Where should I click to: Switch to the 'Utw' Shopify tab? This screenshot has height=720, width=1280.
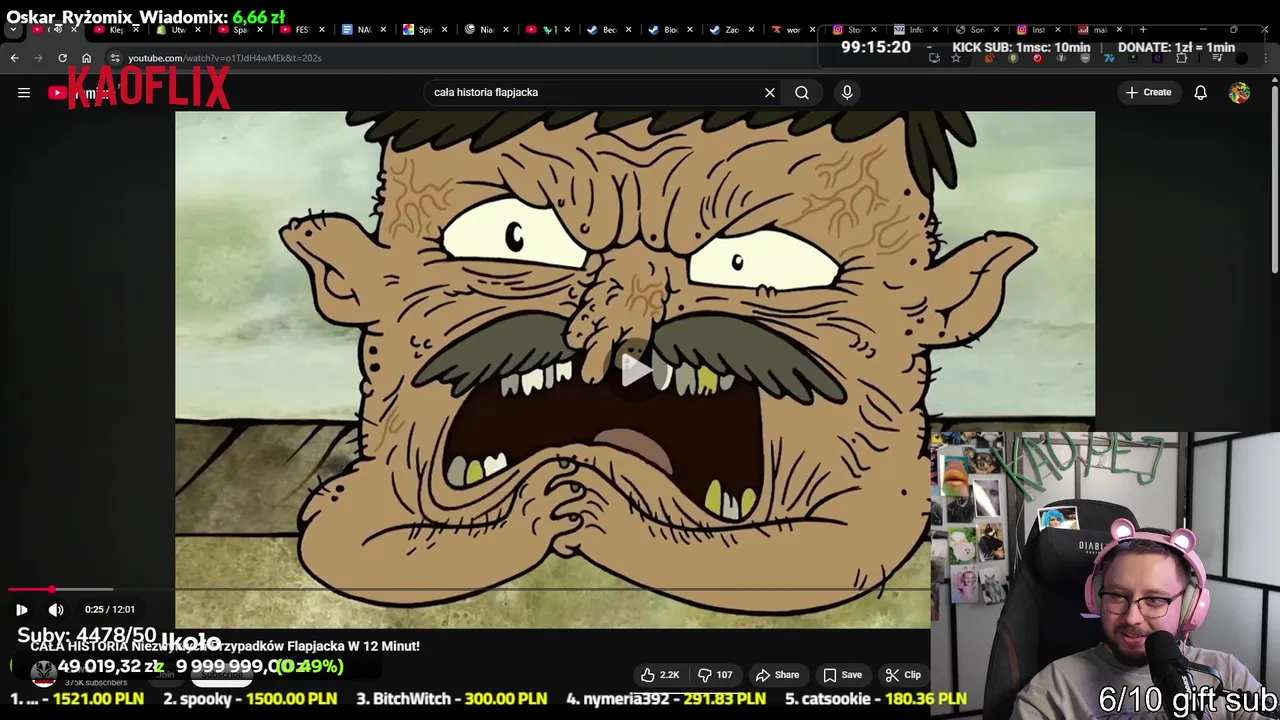pos(176,30)
